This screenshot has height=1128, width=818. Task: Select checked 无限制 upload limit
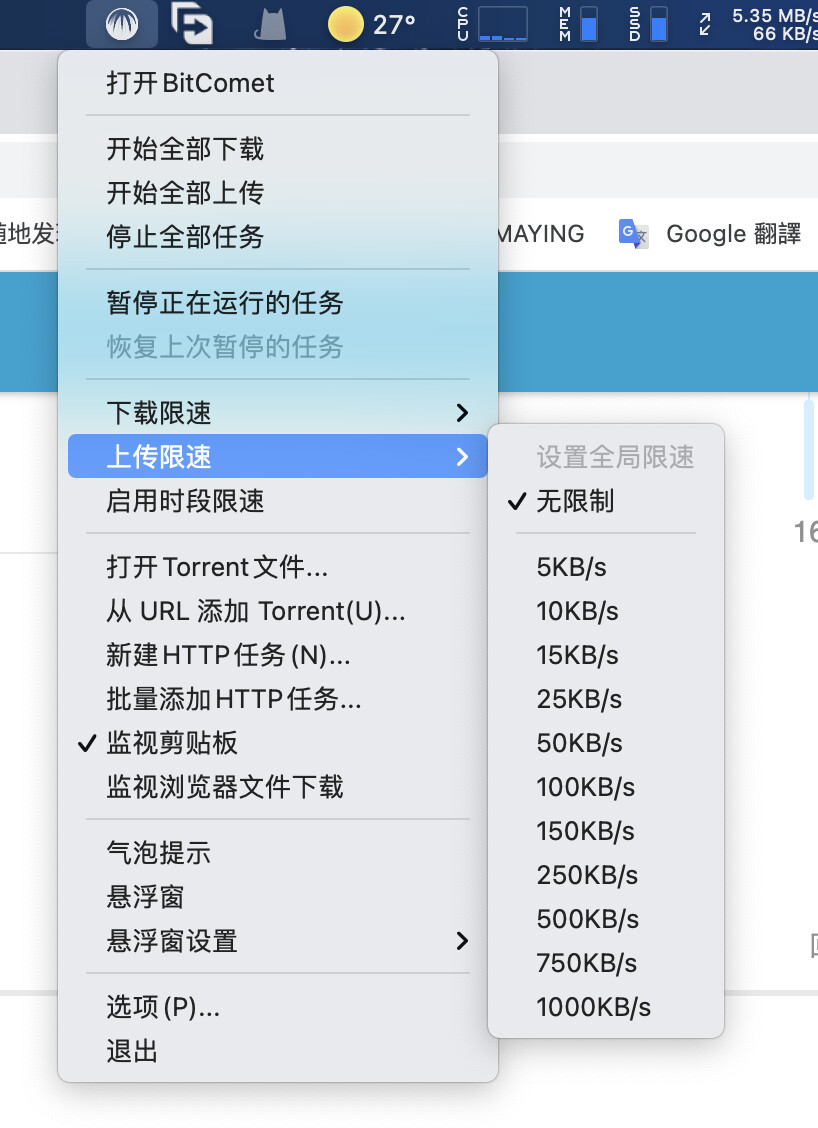606,501
